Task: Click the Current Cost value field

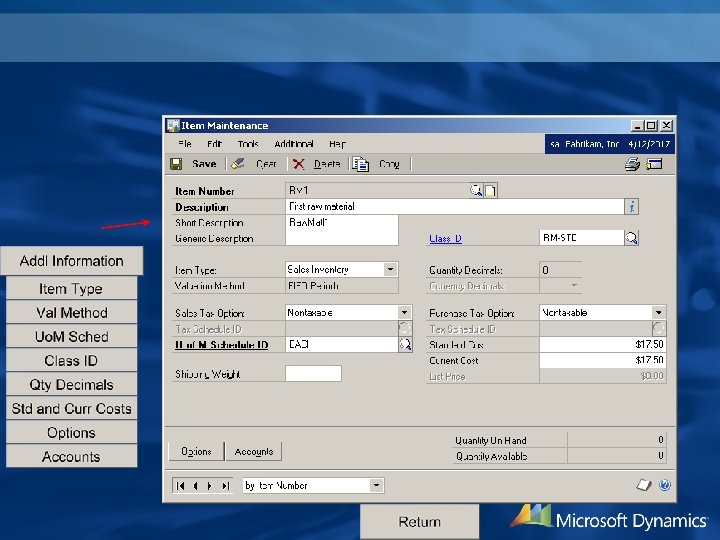Action: pos(602,360)
